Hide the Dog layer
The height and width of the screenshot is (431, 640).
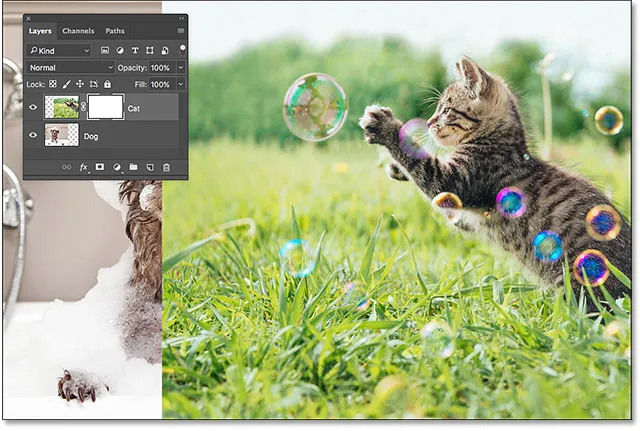32,135
